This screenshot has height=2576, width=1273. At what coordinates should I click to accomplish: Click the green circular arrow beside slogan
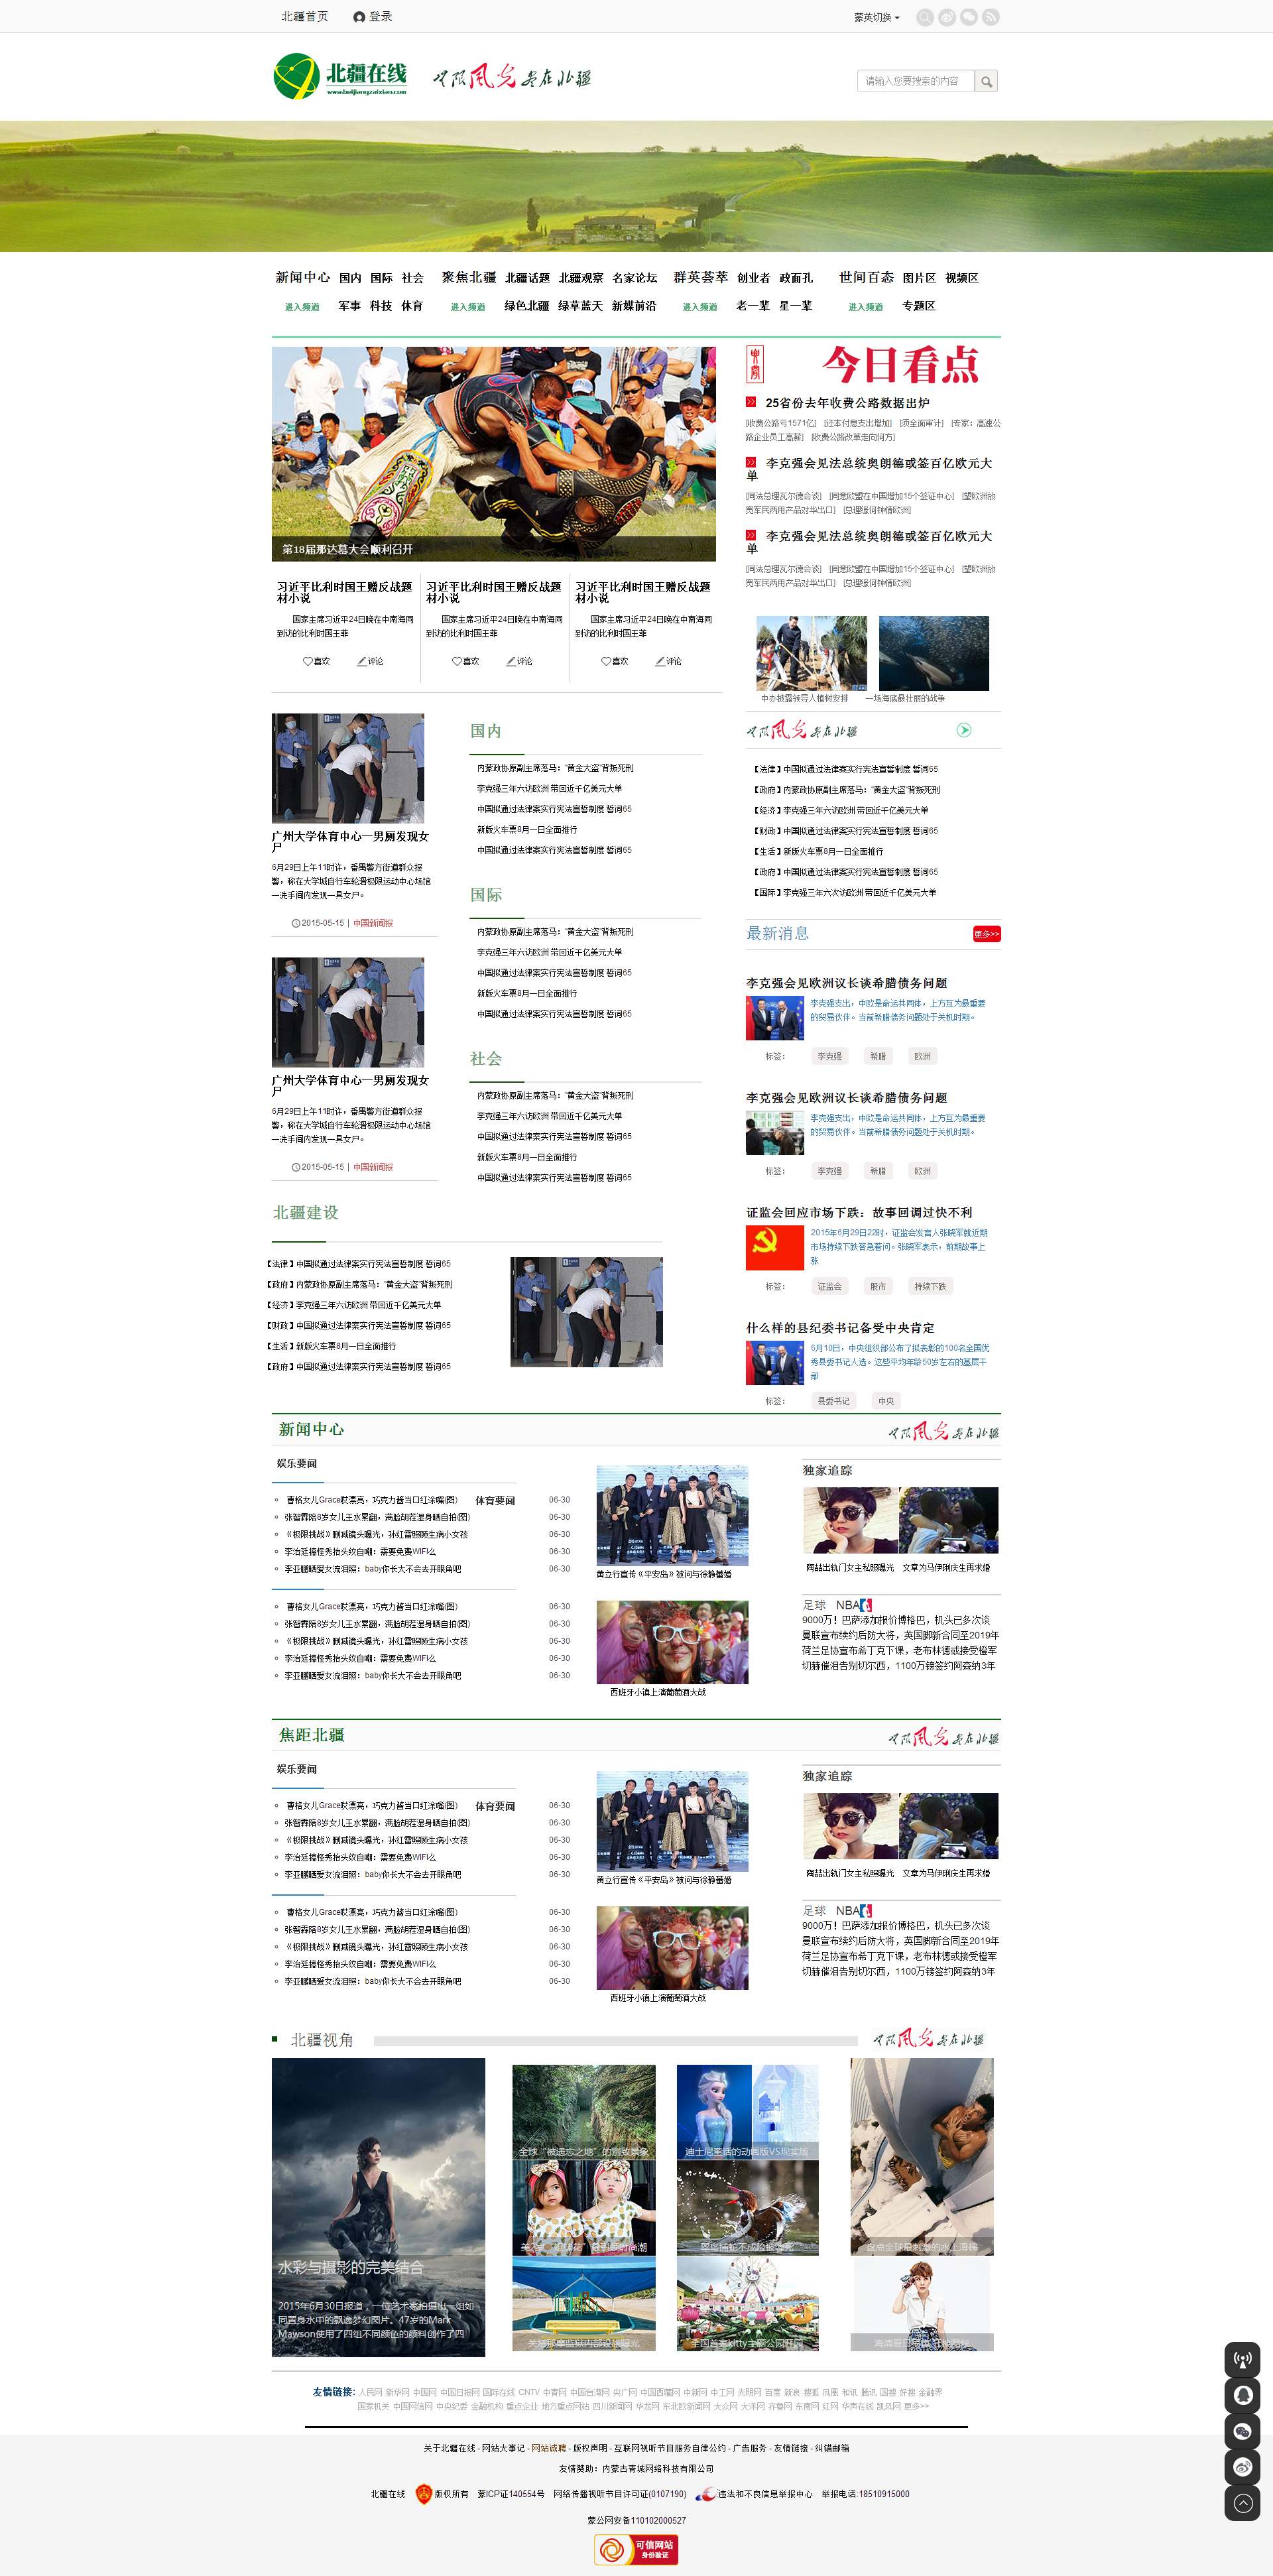(964, 730)
